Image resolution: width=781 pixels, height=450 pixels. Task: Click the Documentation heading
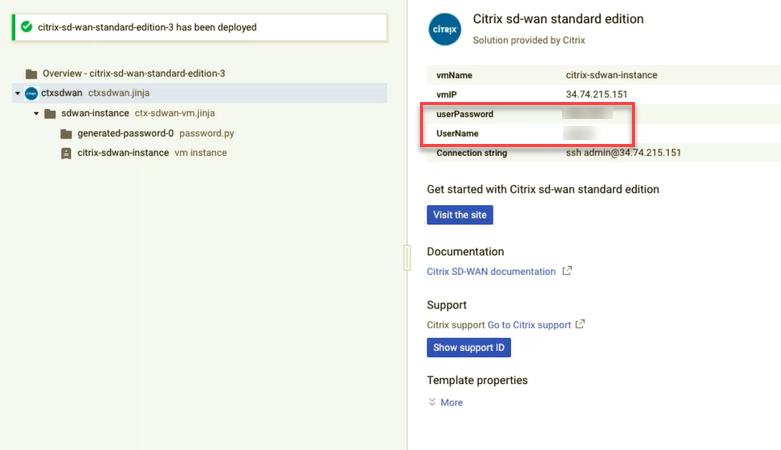[465, 252]
